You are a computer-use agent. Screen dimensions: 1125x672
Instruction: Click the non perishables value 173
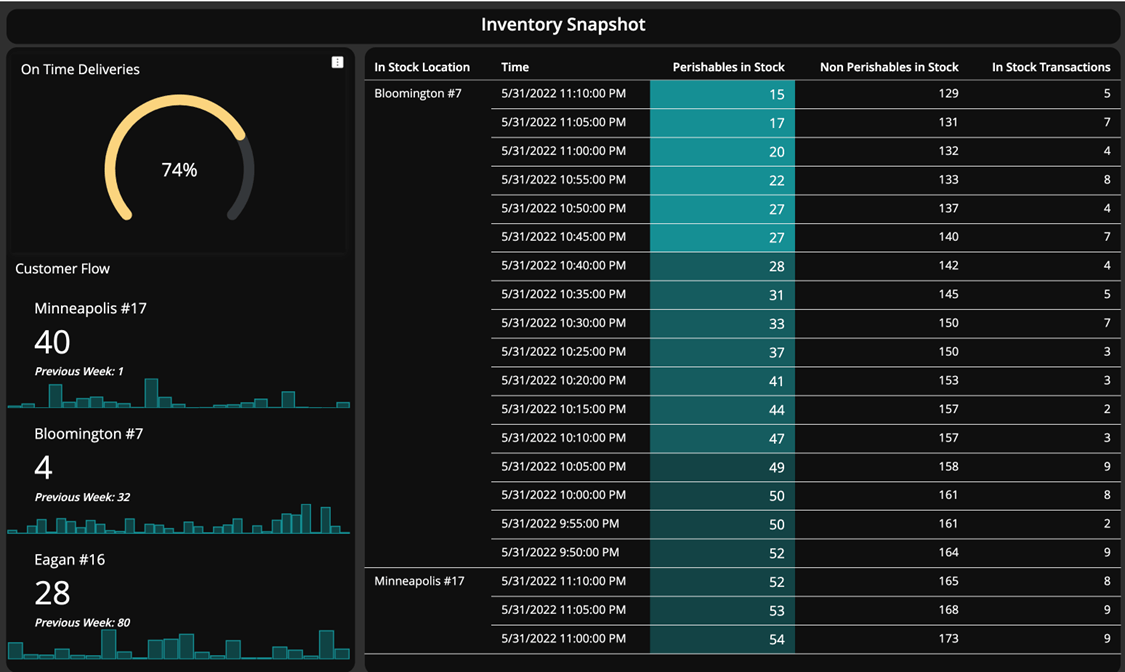pos(947,639)
